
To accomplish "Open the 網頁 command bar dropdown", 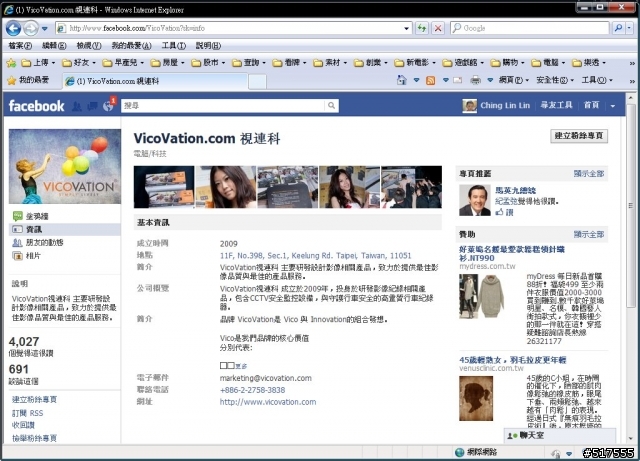I will [x=513, y=80].
